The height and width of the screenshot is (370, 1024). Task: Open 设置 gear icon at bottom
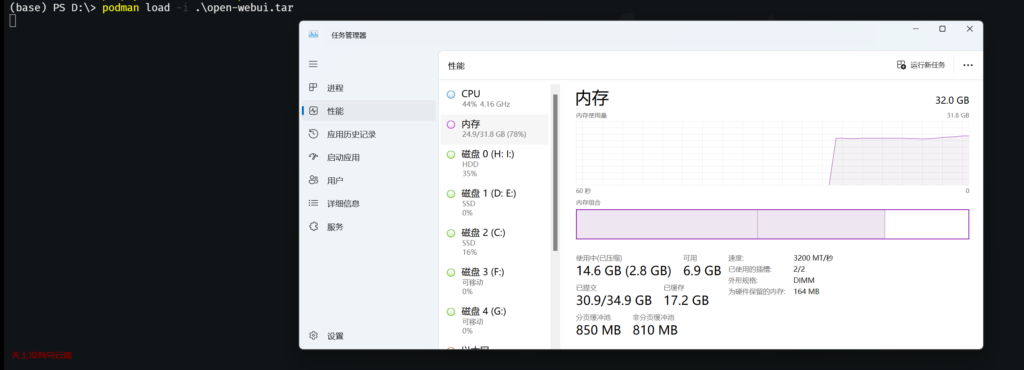pos(313,335)
